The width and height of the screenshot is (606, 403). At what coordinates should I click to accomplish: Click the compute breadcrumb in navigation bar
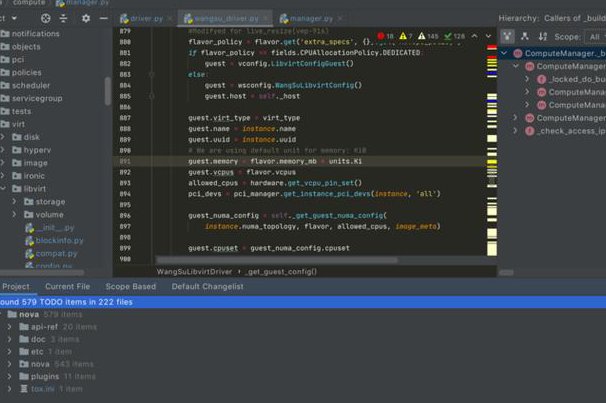pos(29,3)
